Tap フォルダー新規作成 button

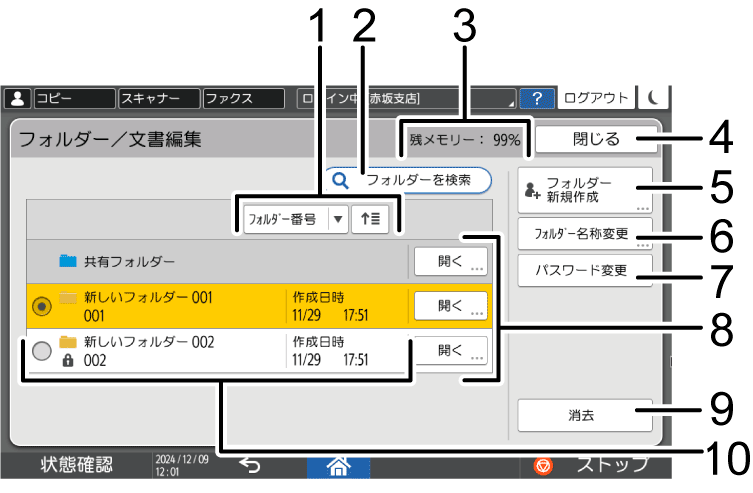pos(585,190)
